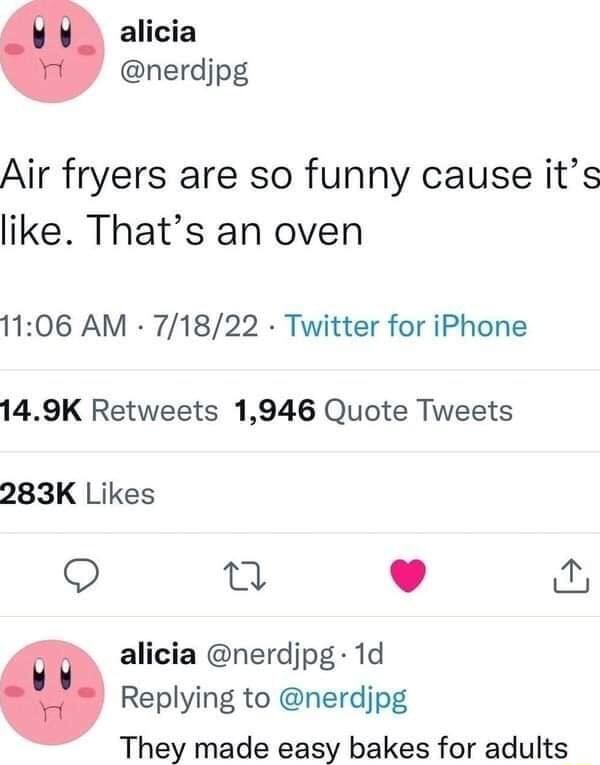Open alicia's Kirby avatar at top

tap(52, 50)
